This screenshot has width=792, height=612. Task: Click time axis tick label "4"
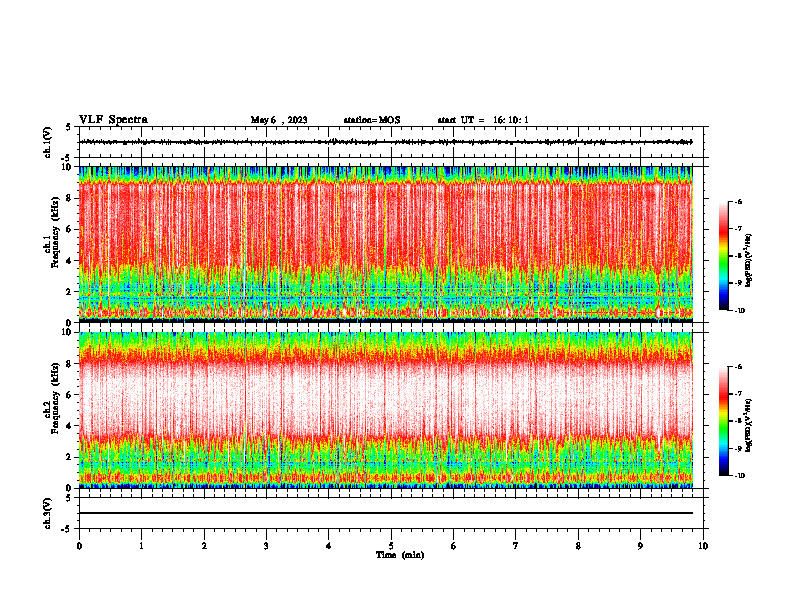tap(329, 546)
